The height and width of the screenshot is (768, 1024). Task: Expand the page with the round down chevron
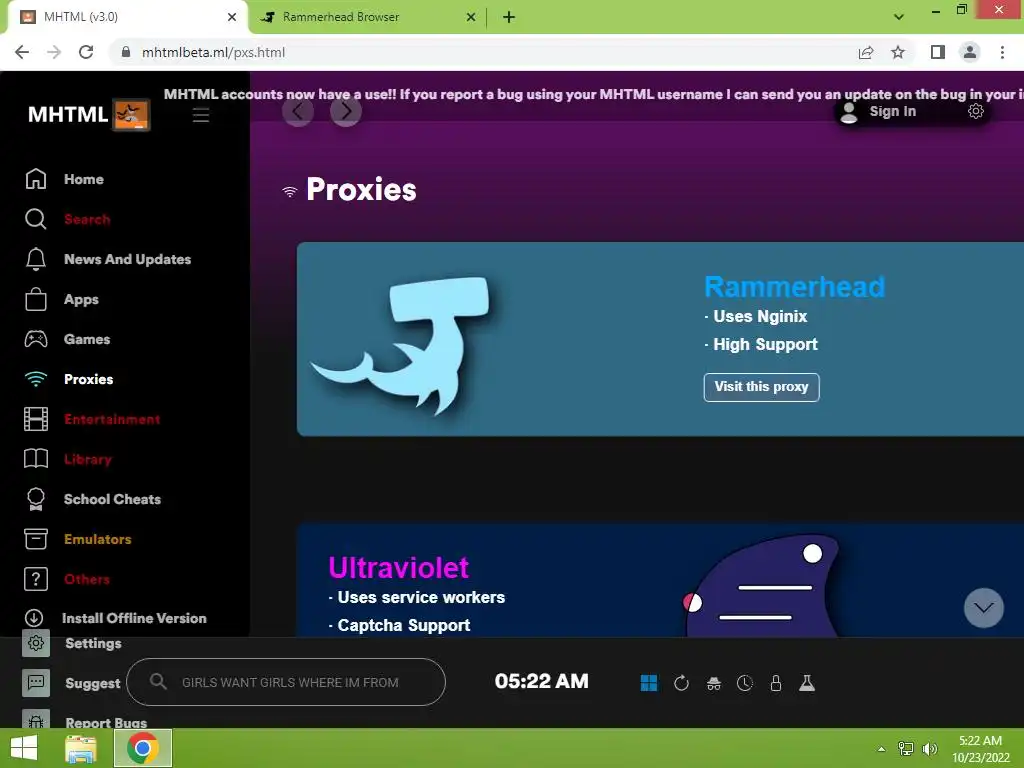[x=984, y=608]
